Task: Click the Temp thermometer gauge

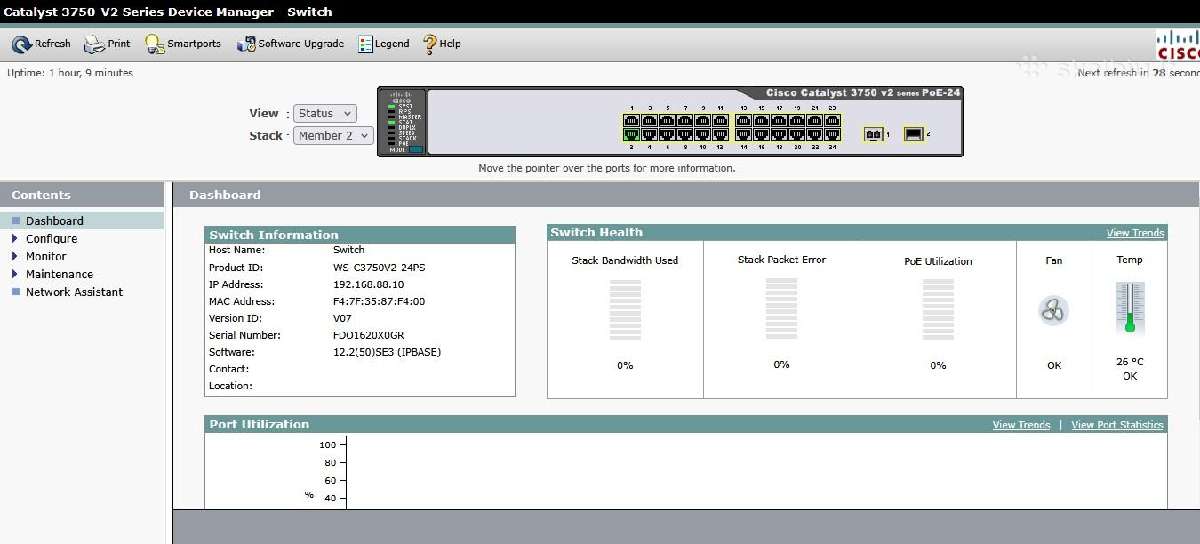Action: coord(1130,308)
